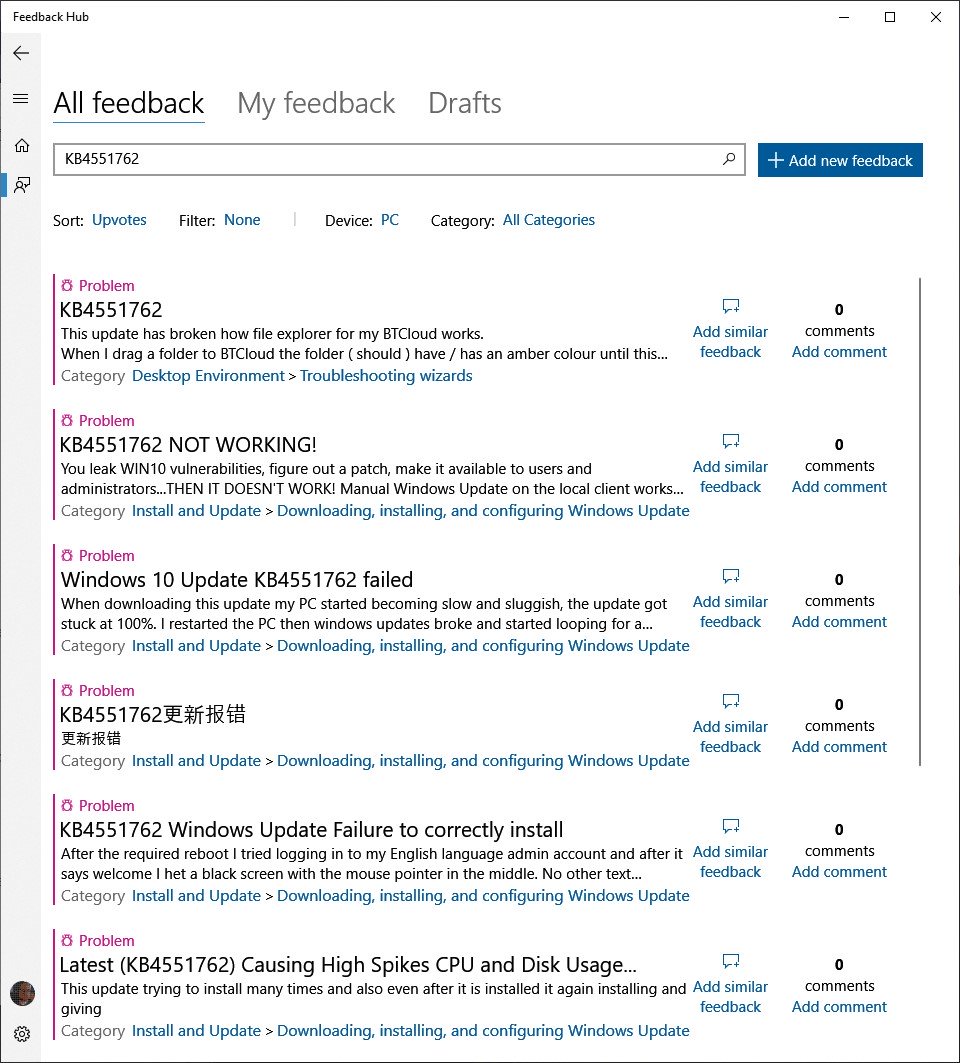Click the search magnifier icon
This screenshot has height=1063, width=960.
coord(729,159)
